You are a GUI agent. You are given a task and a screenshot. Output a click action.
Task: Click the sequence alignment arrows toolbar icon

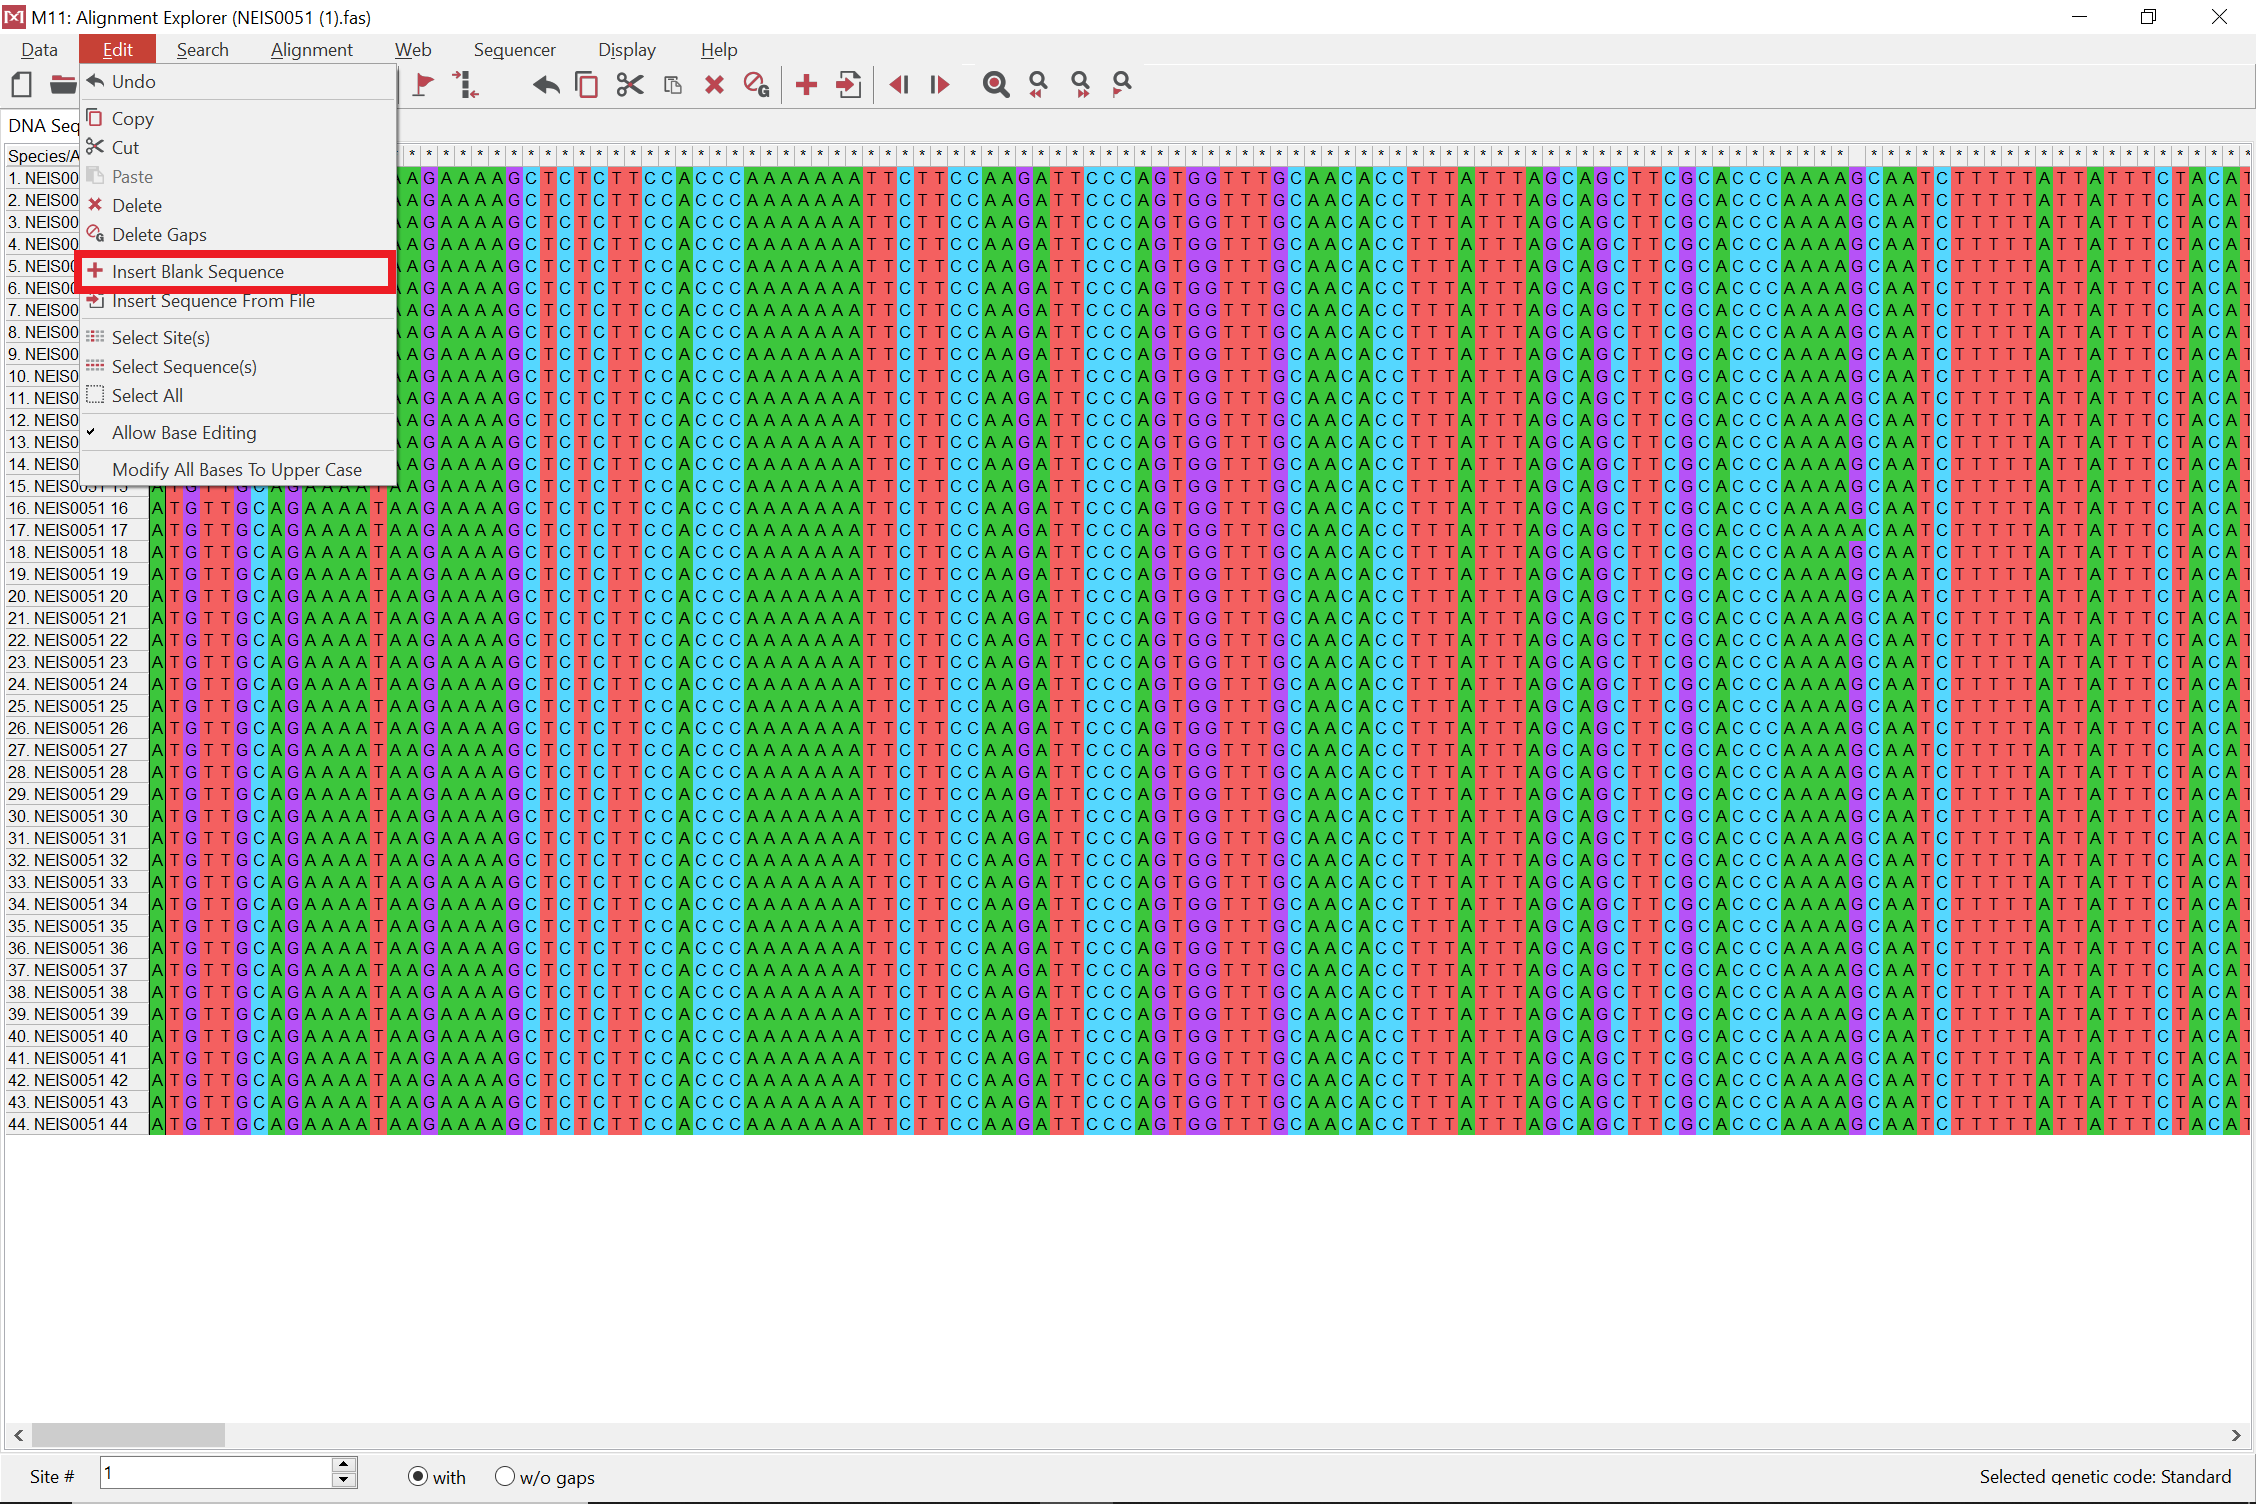[x=465, y=85]
